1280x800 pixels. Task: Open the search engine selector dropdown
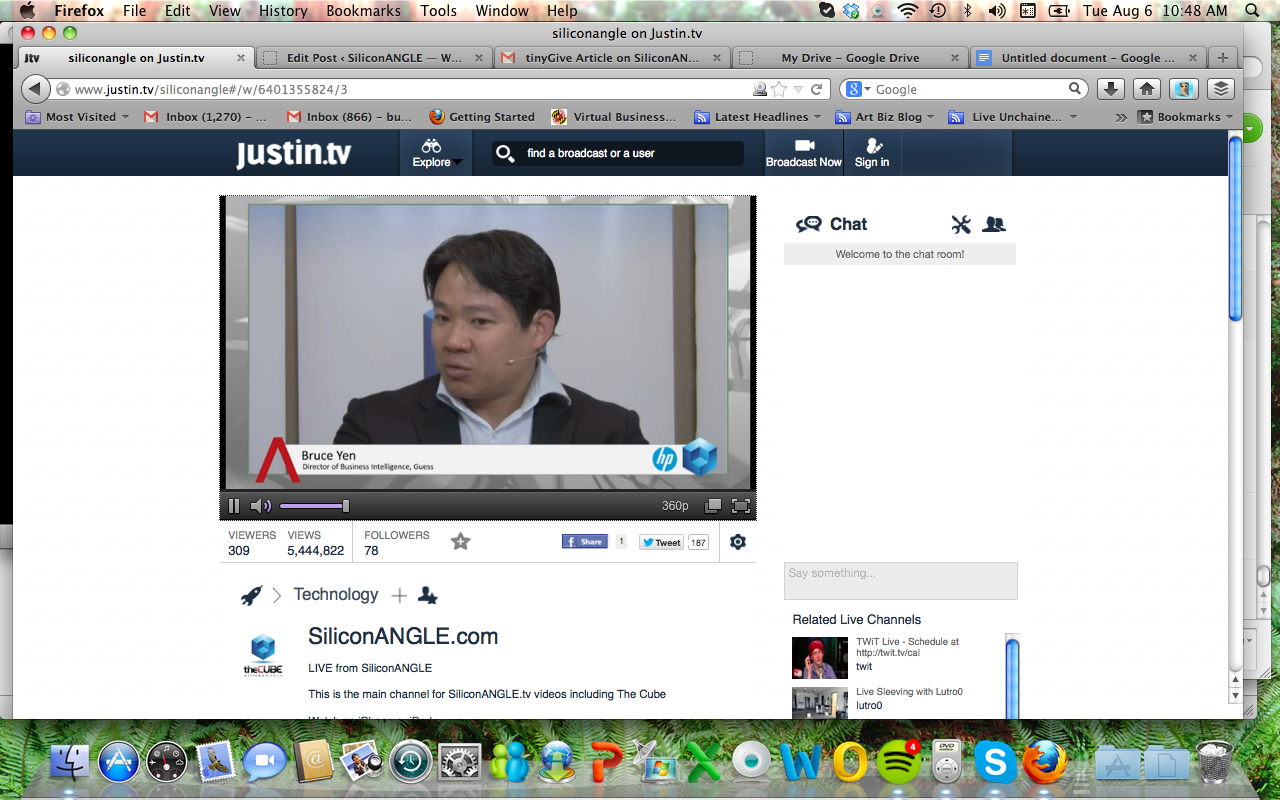860,89
